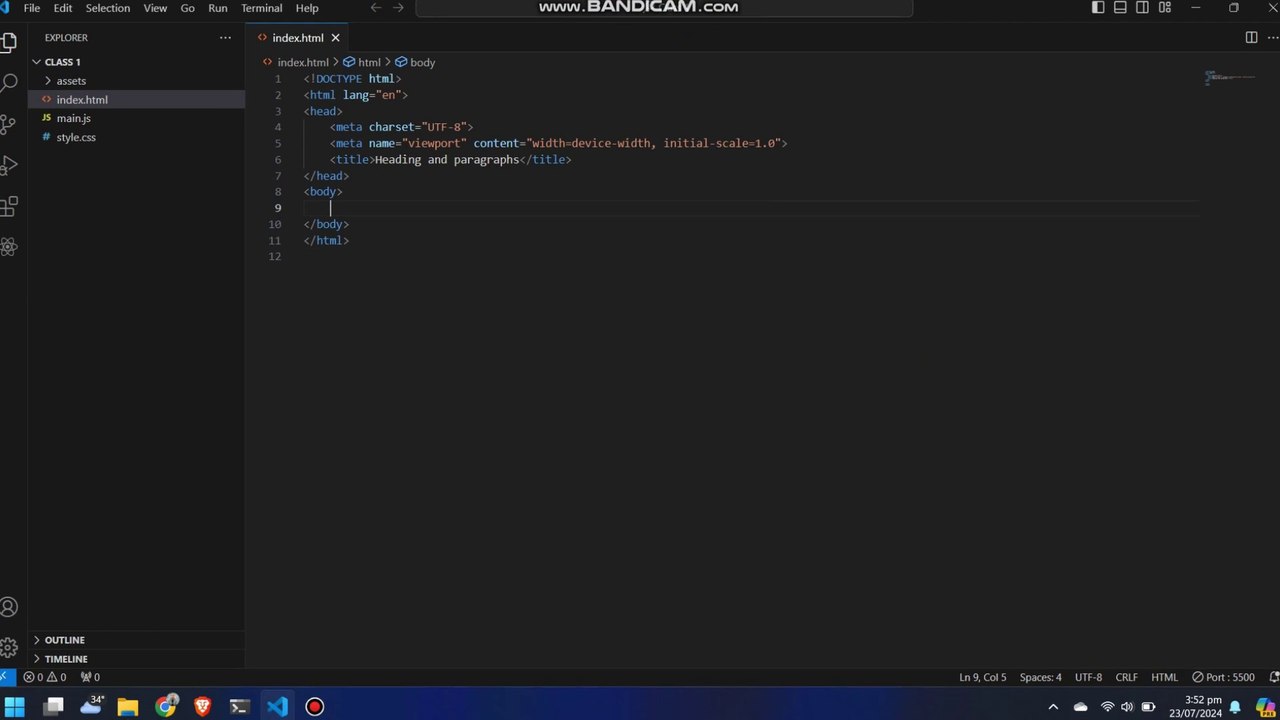Click the HTML language mode selector
This screenshot has height=720, width=1280.
pyautogui.click(x=1165, y=677)
